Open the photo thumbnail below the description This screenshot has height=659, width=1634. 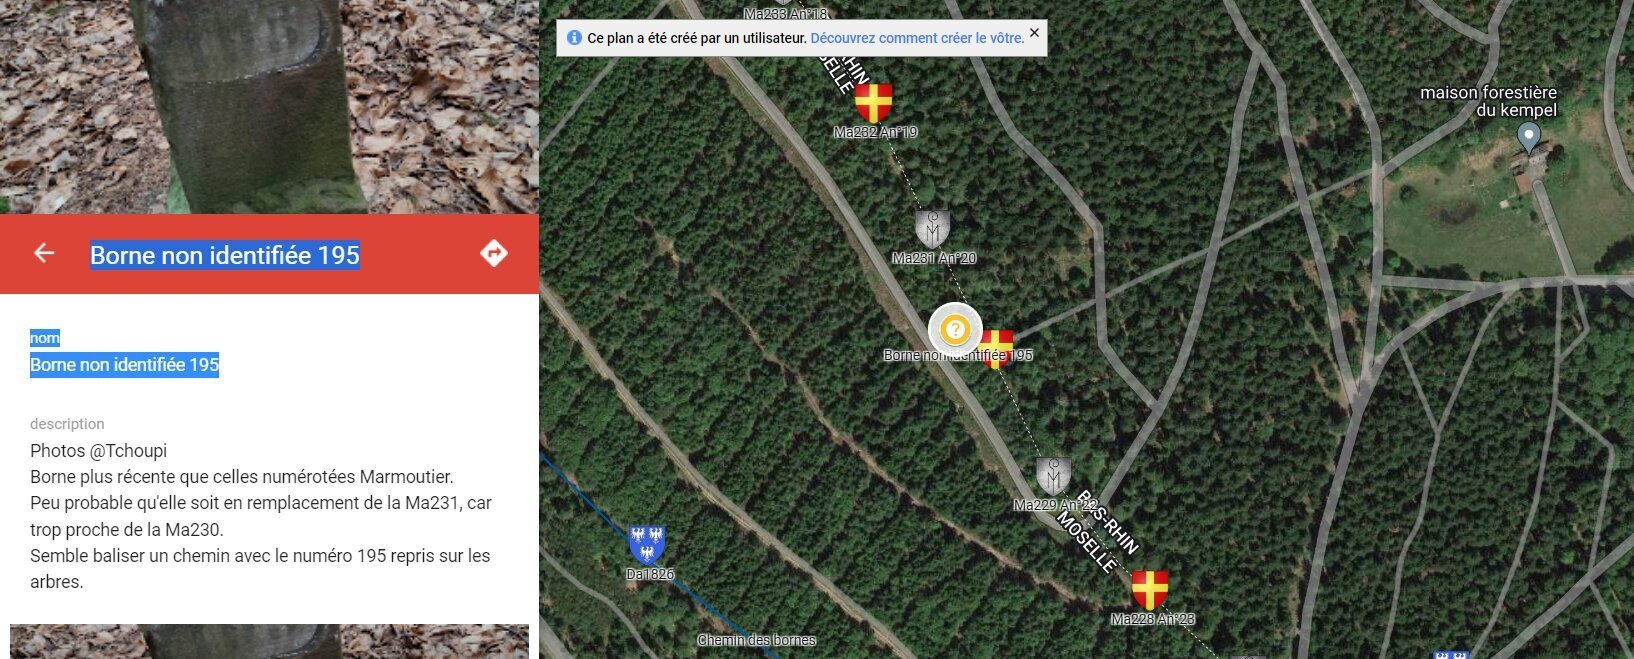coord(269,642)
